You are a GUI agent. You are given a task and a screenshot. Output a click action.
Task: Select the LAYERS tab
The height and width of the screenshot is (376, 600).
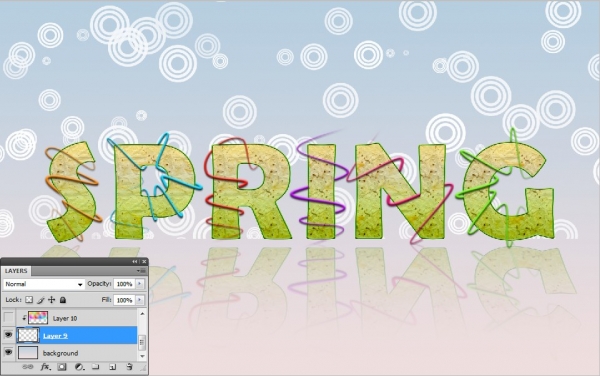[x=16, y=271]
